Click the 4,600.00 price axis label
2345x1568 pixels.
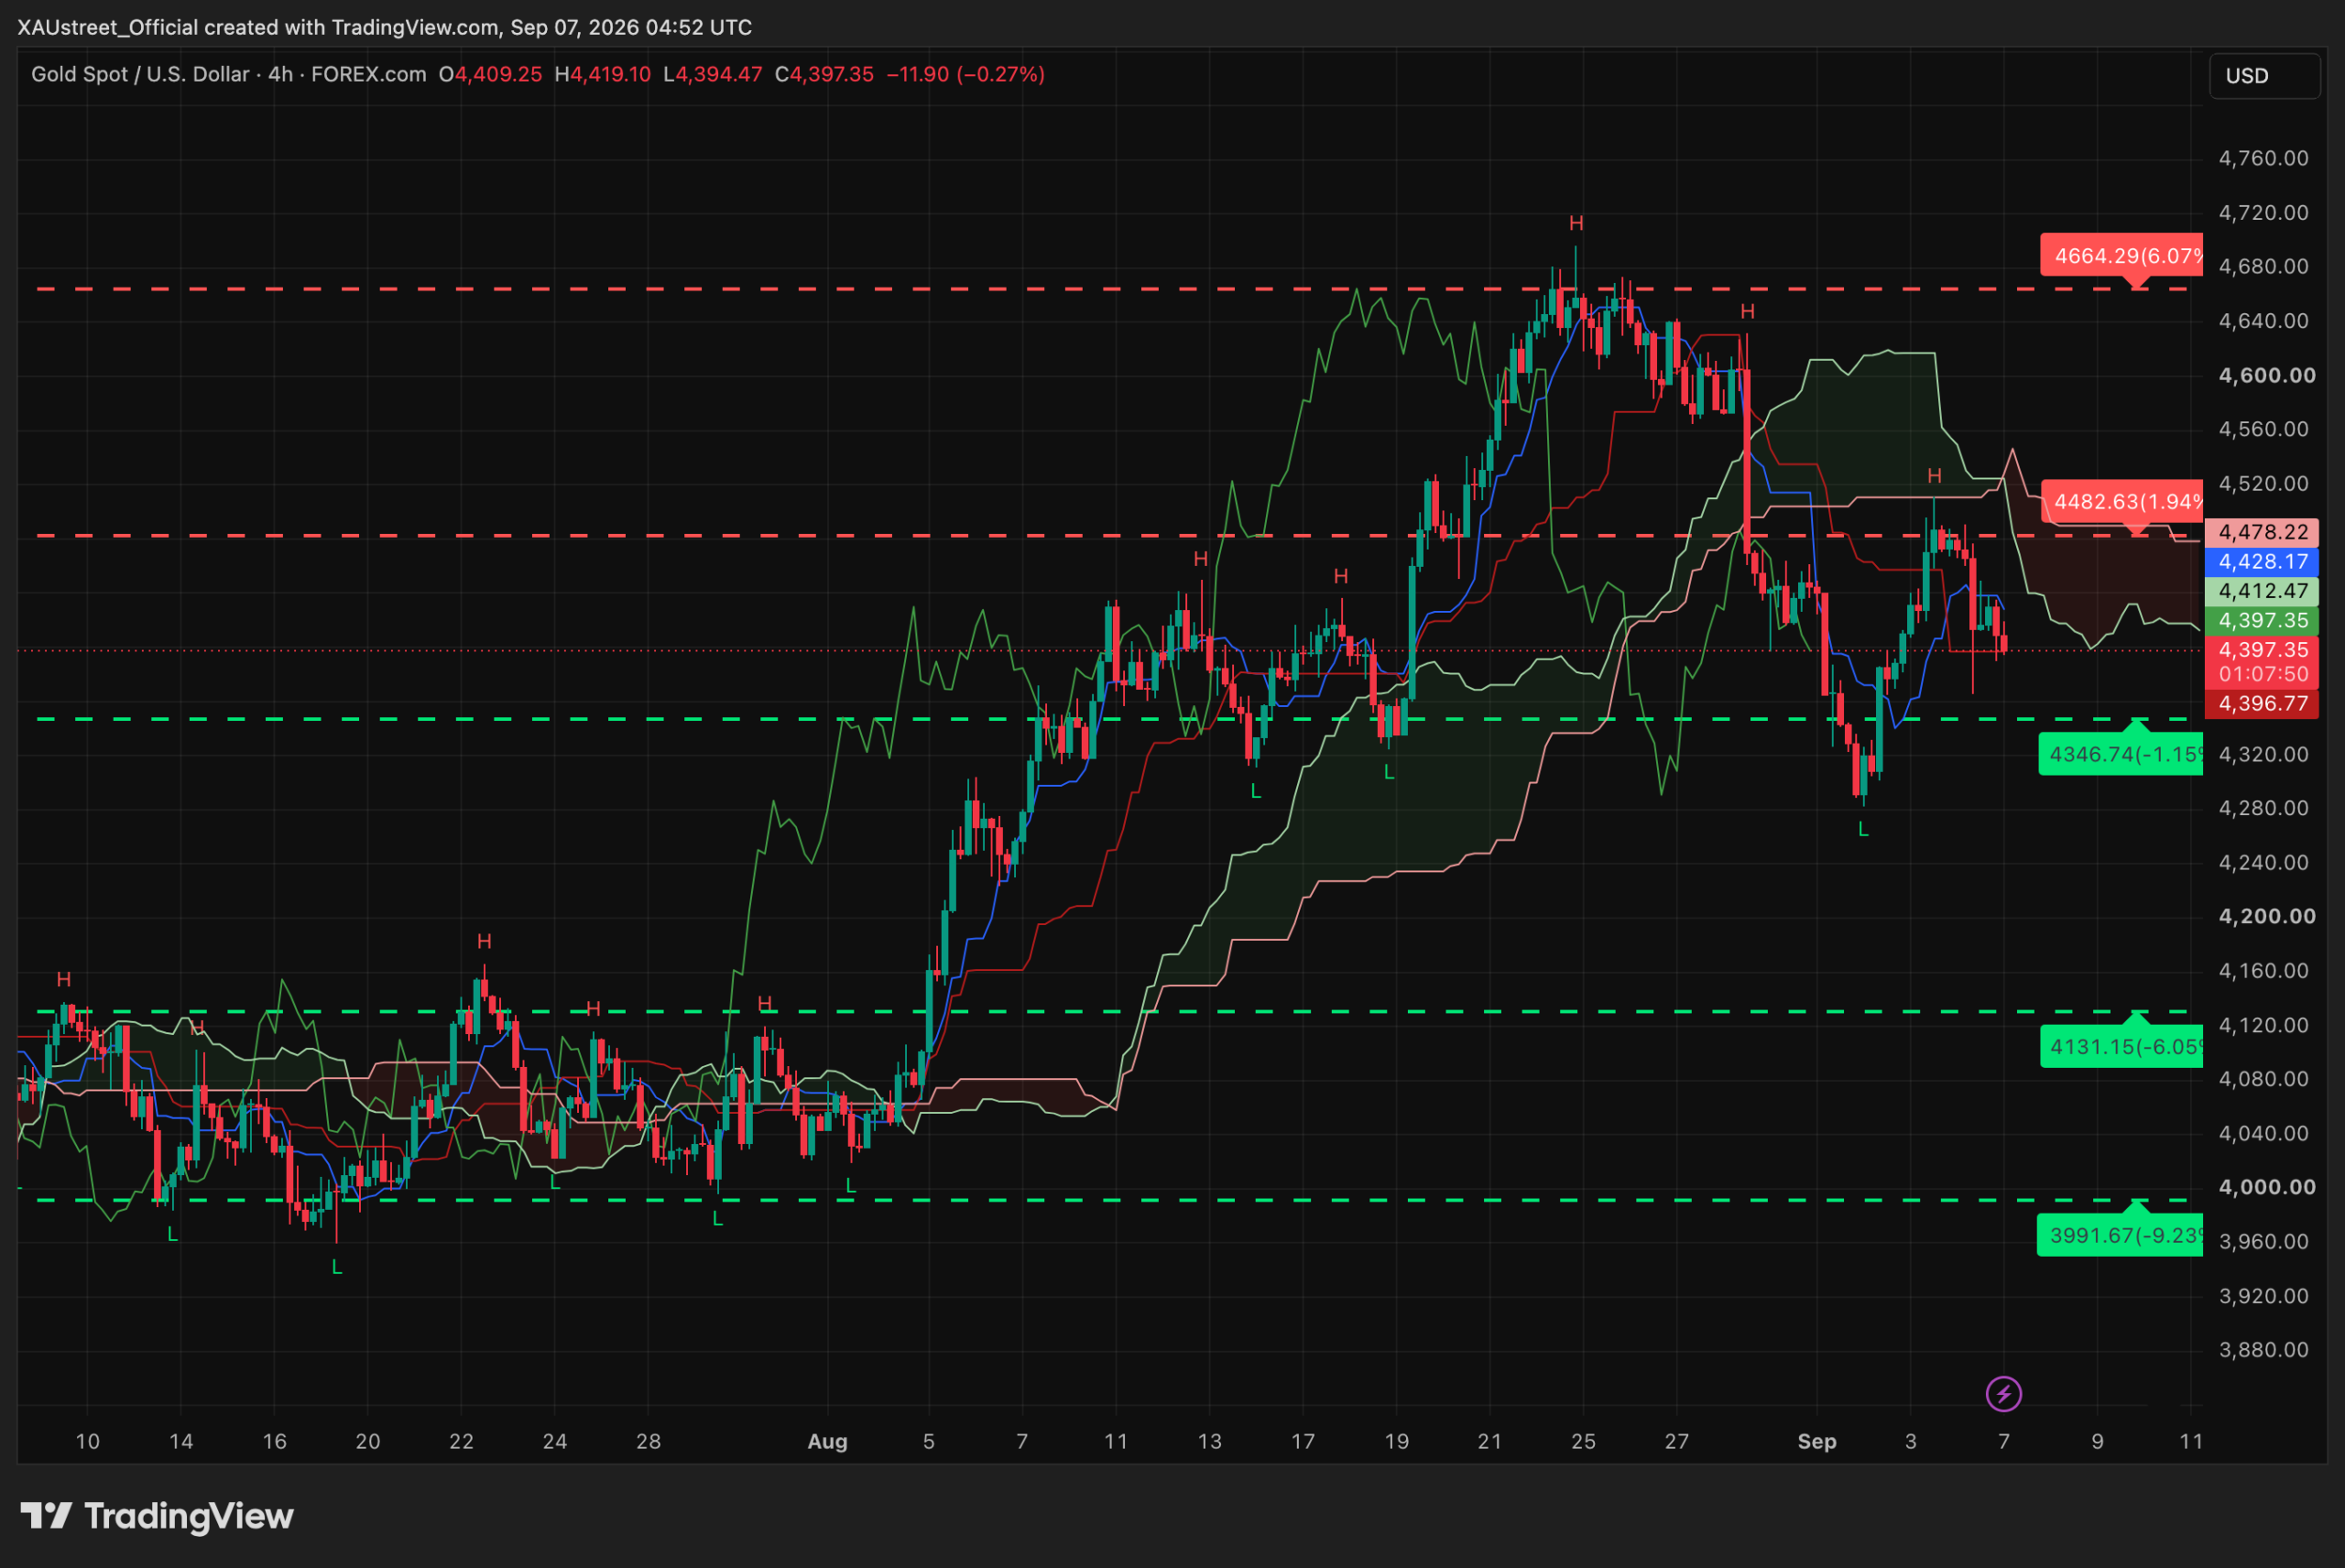click(2266, 375)
